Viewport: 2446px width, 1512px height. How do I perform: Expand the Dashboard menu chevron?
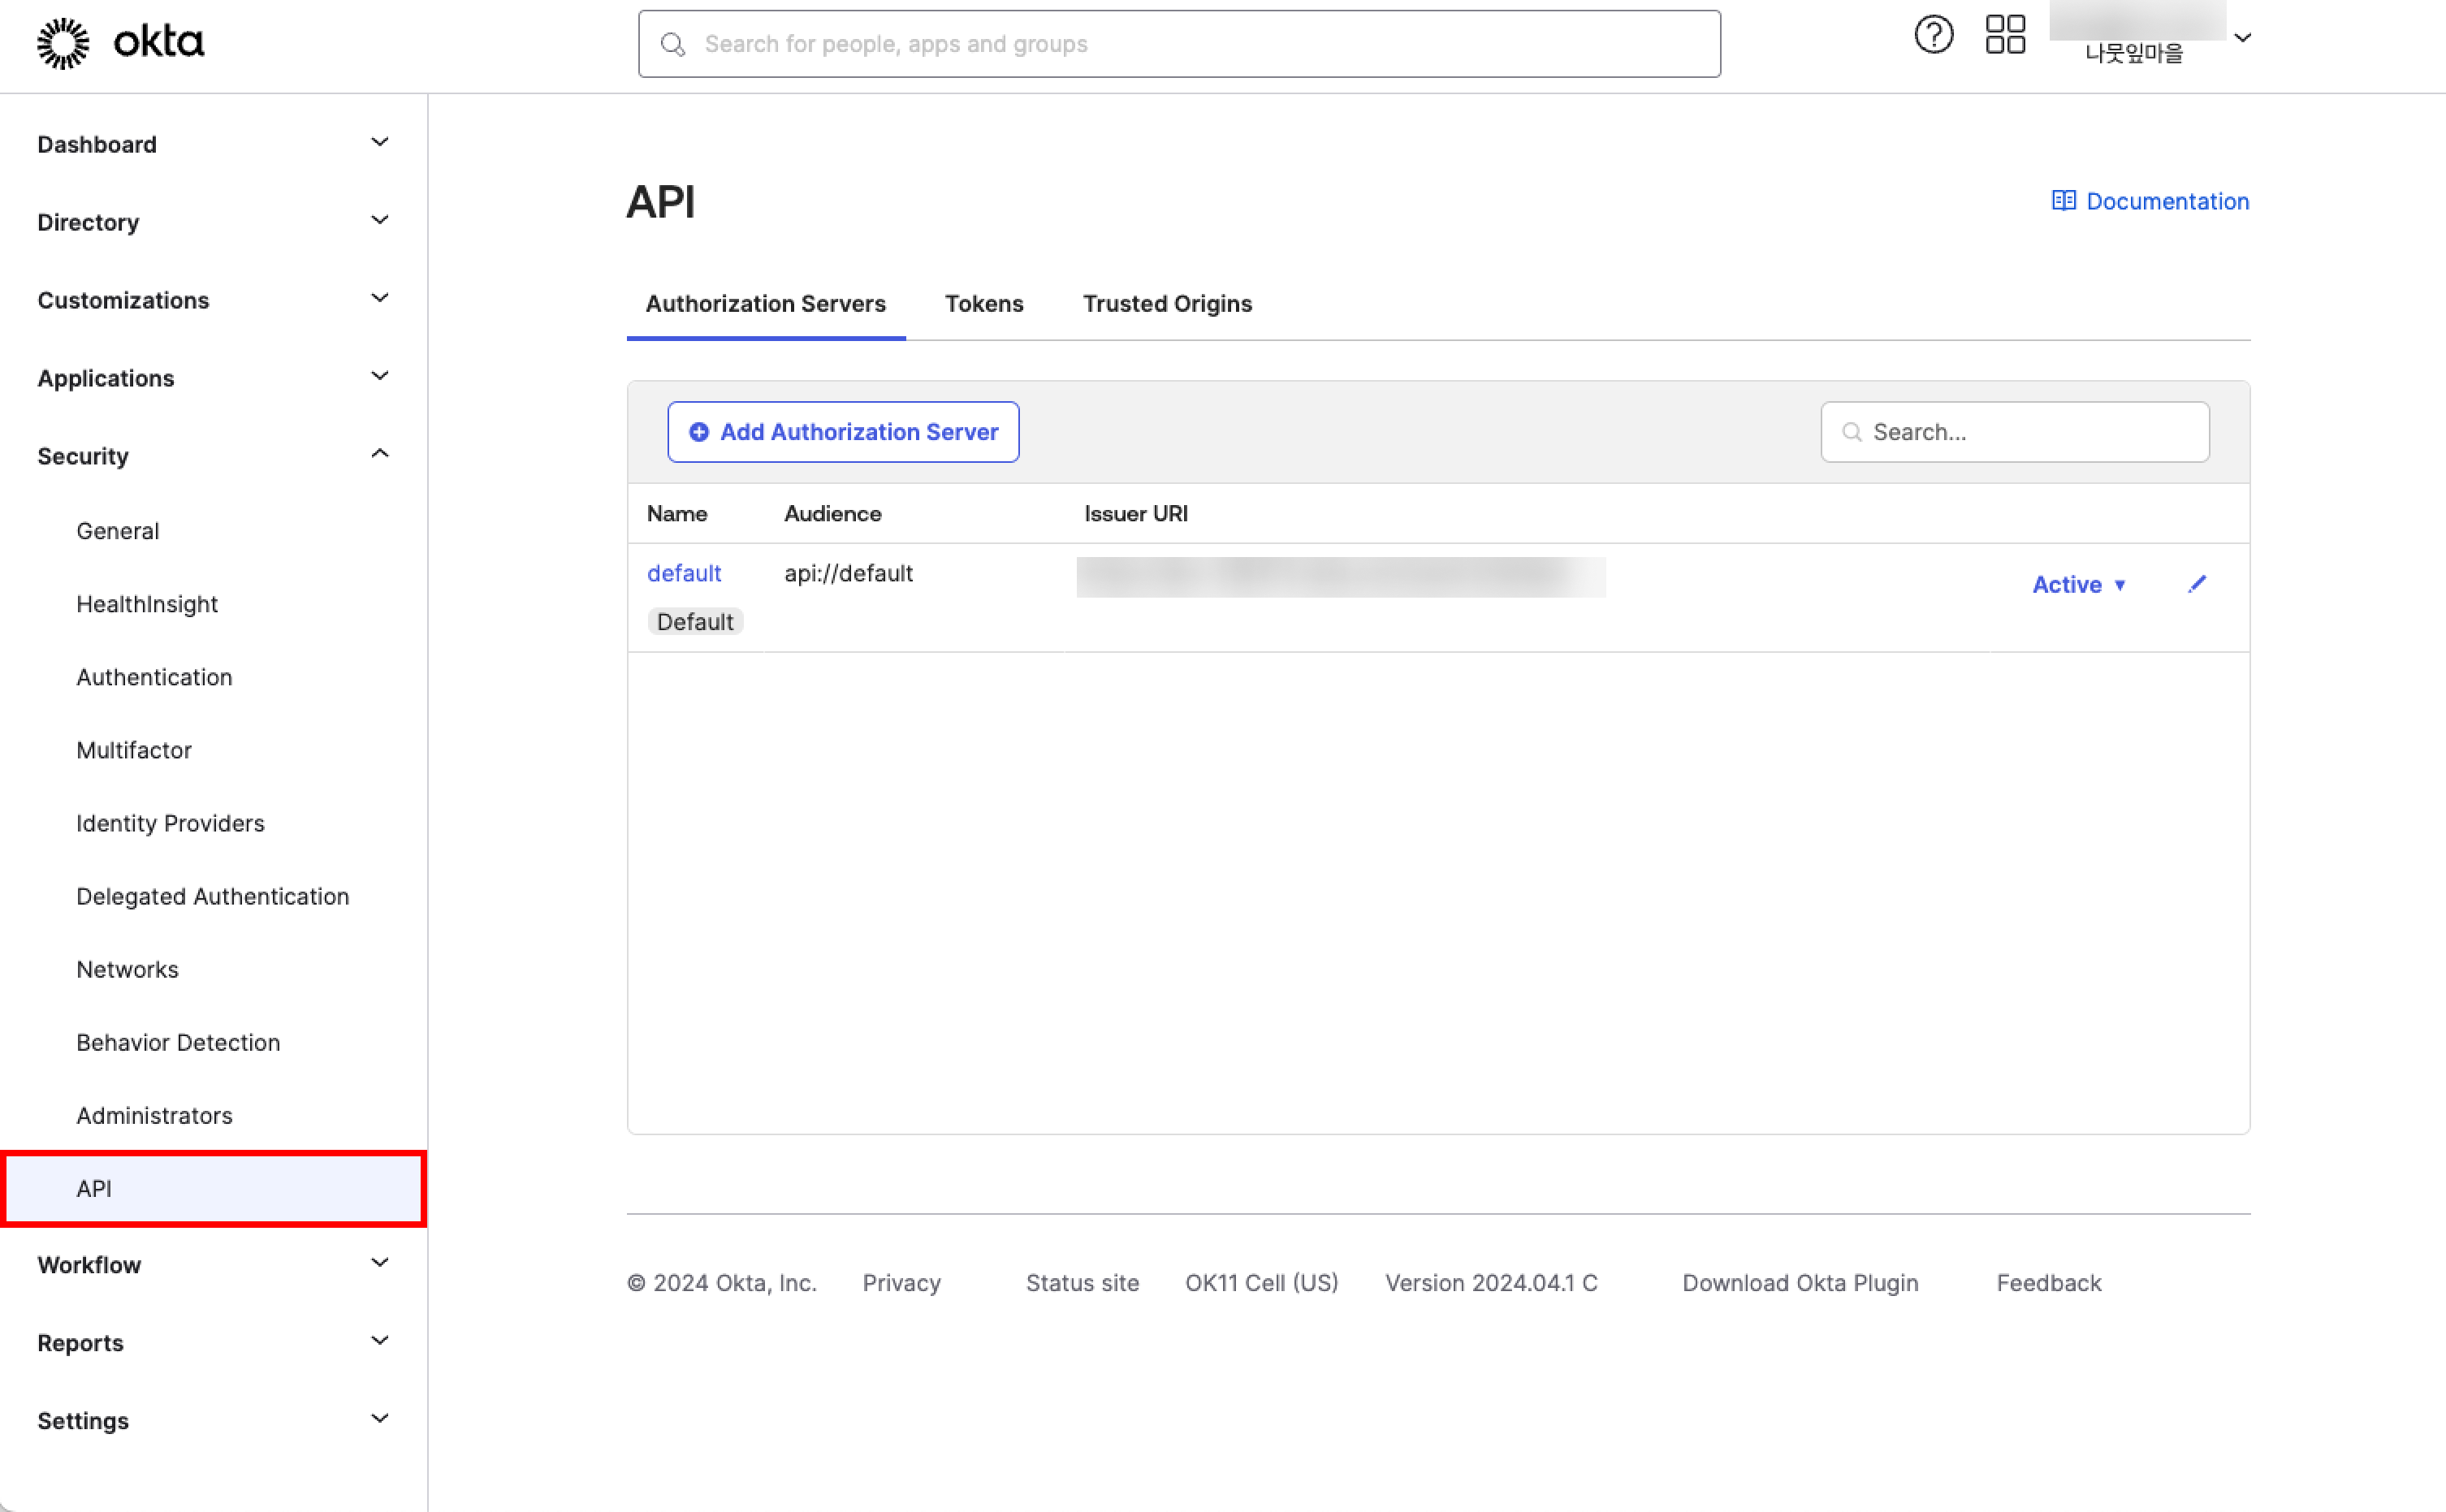[x=380, y=142]
